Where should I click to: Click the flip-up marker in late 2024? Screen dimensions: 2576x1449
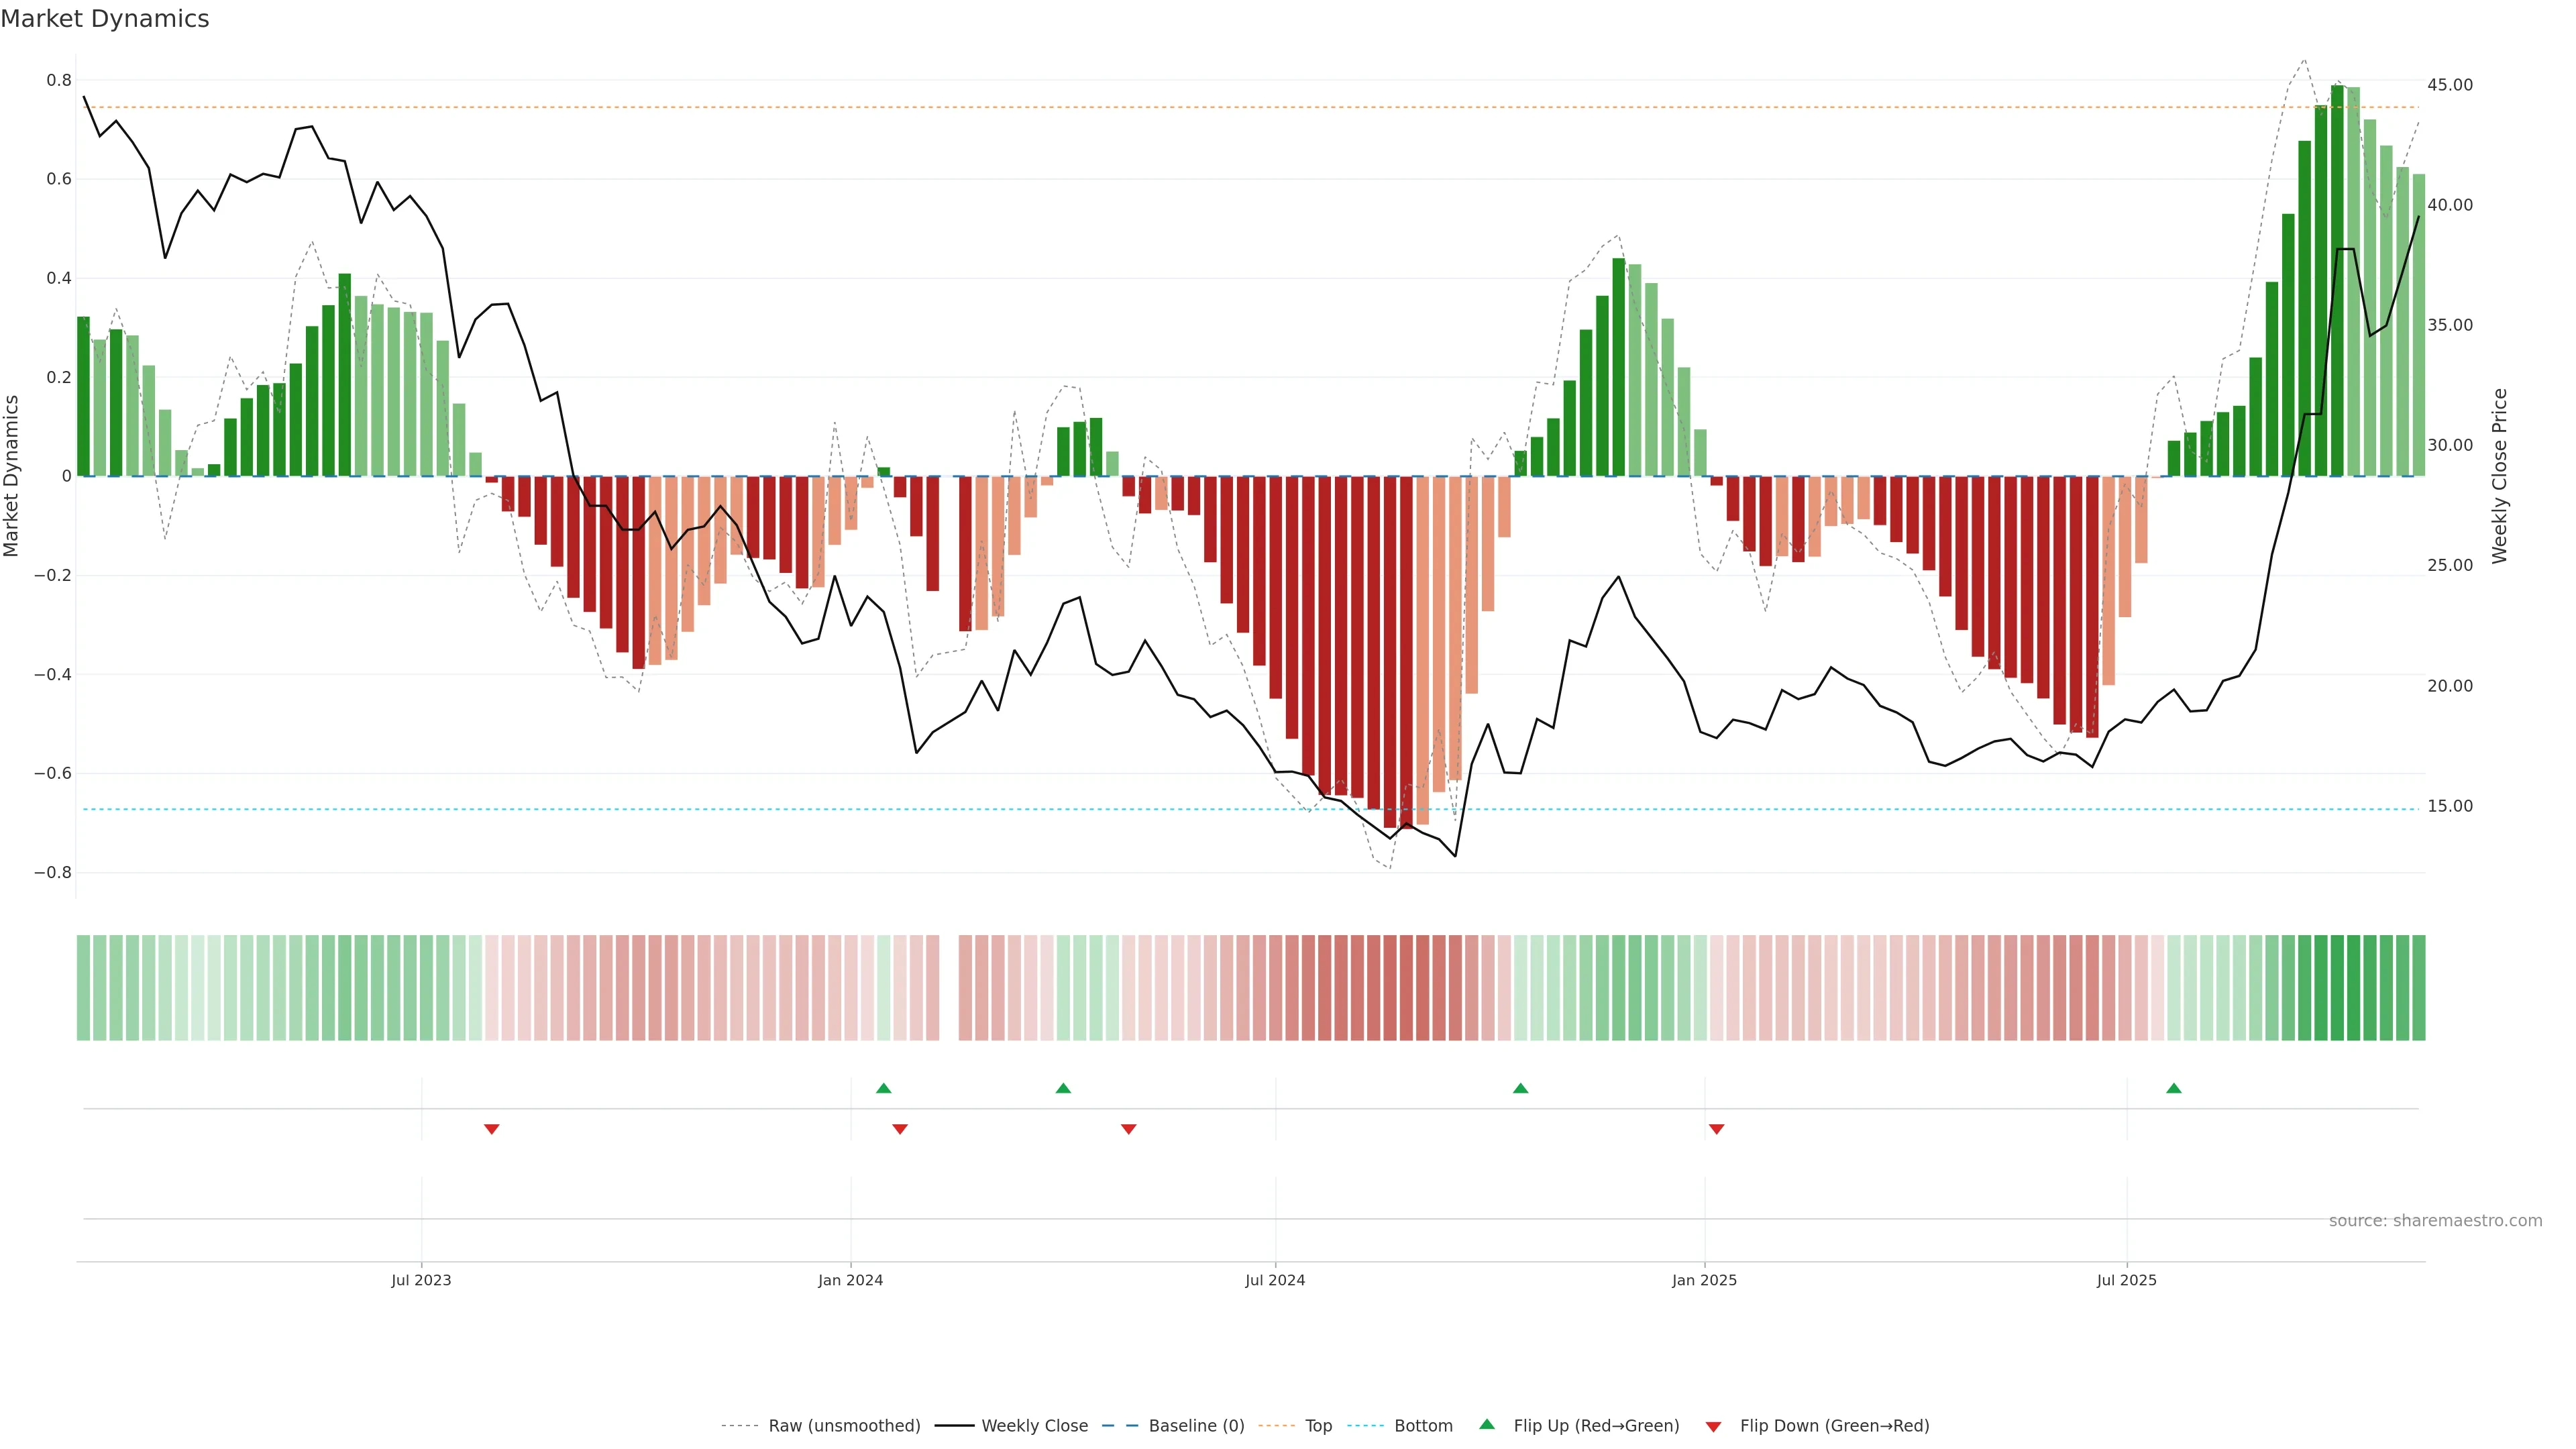(1520, 1088)
